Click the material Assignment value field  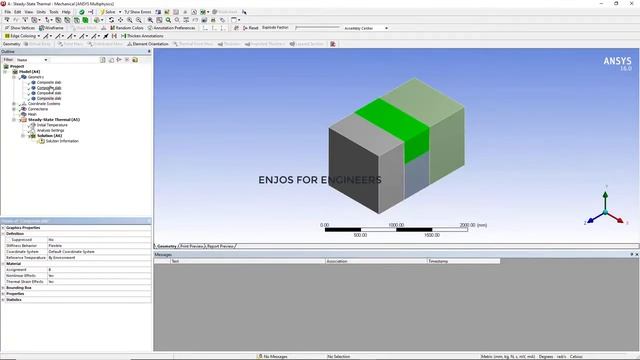(99, 270)
